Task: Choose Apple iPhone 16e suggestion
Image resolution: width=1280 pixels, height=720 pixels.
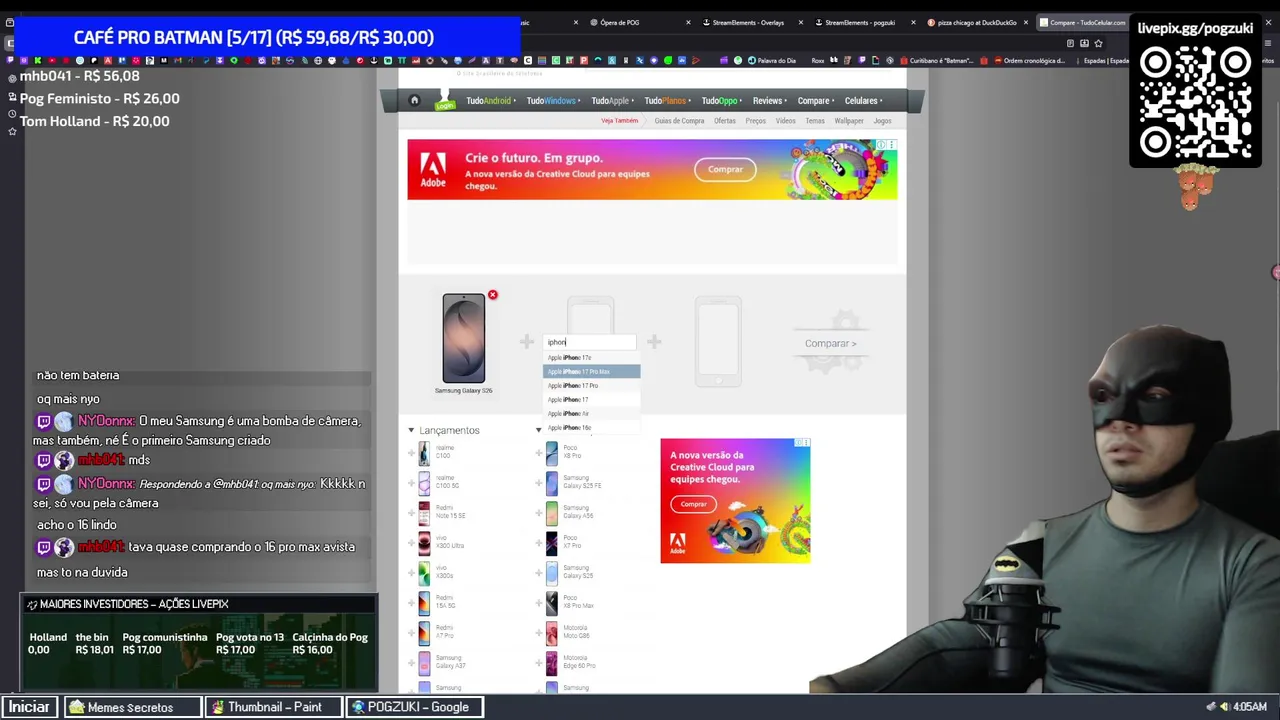Action: coord(591,427)
